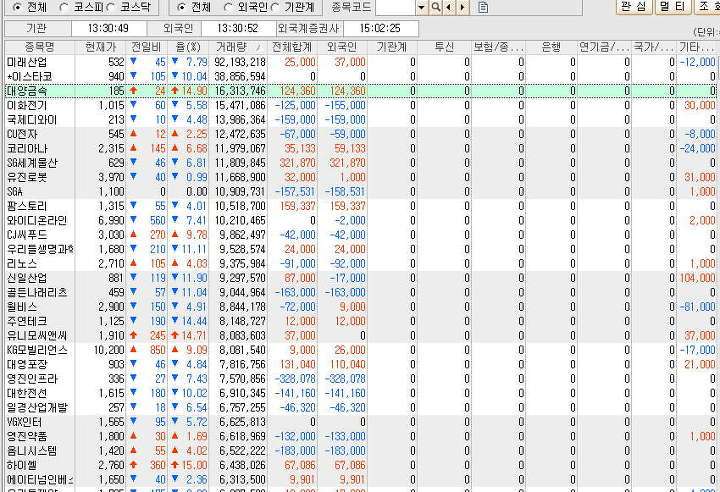The image size is (720, 492).
Task: Click the search magnifier icon beside 종목코드
Action: [436, 7]
